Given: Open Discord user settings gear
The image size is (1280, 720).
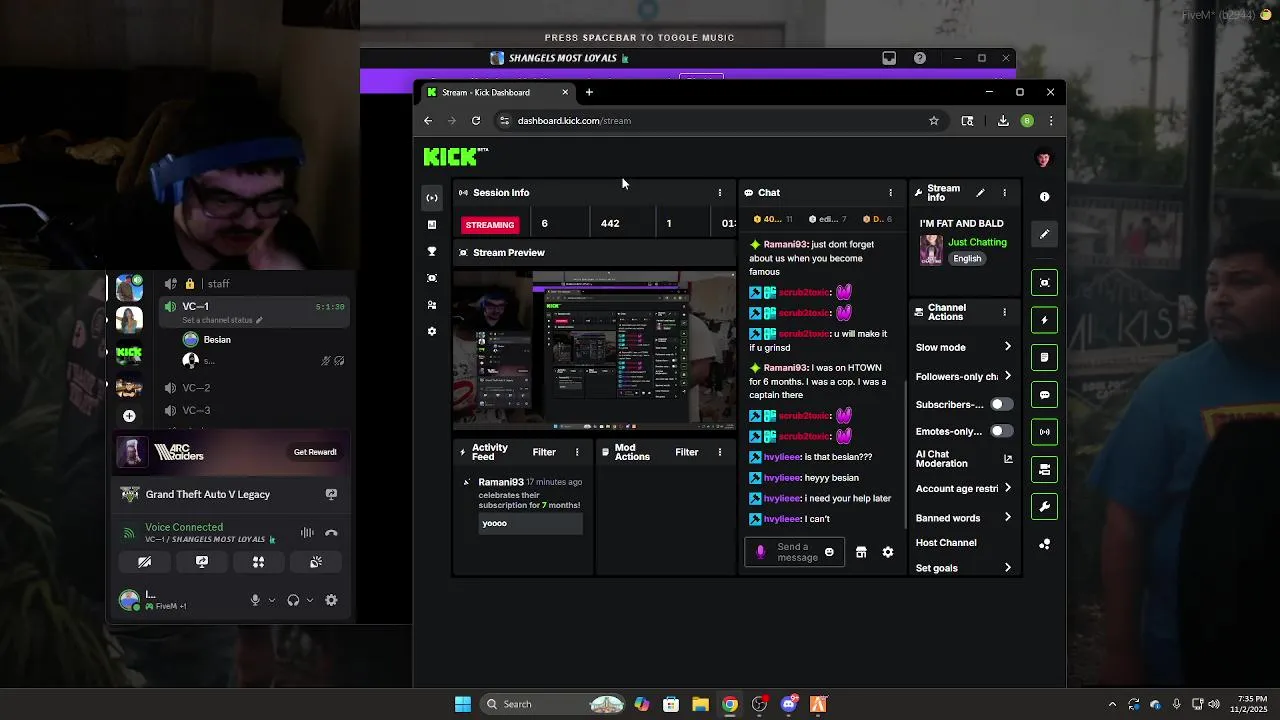Looking at the screenshot, I should (x=331, y=600).
